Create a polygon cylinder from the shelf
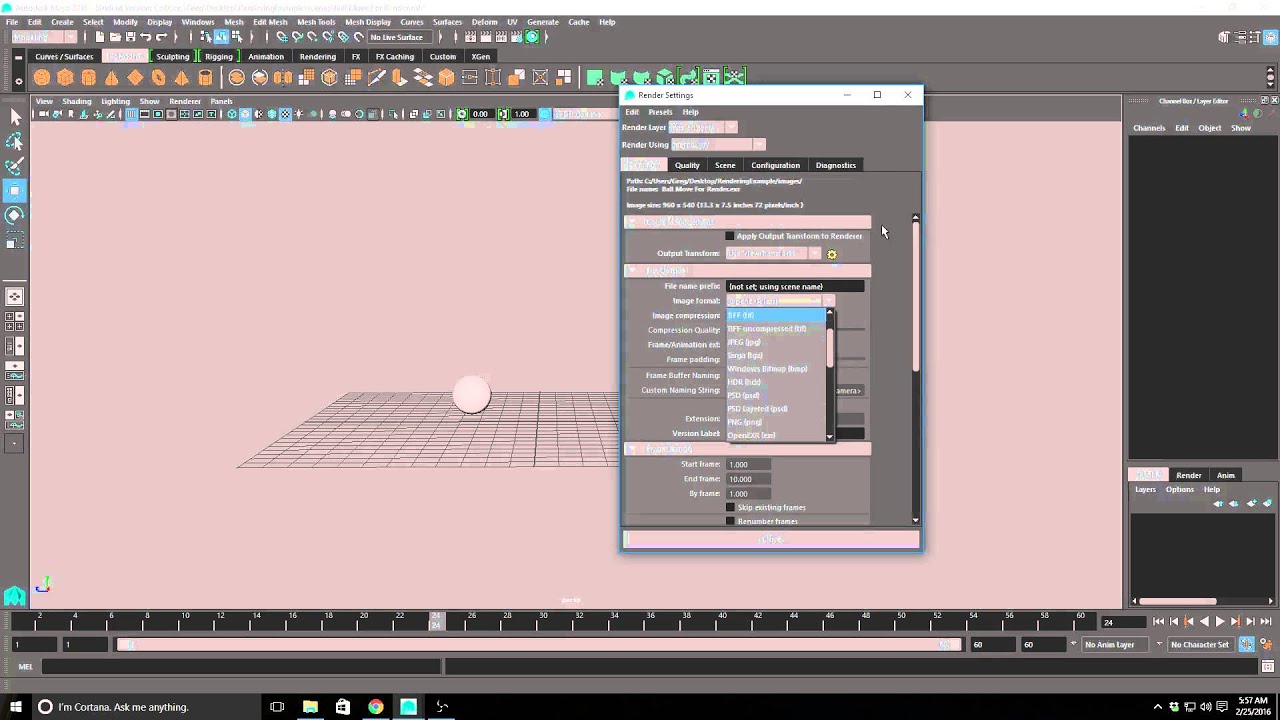The height and width of the screenshot is (720, 1280). pyautogui.click(x=89, y=77)
